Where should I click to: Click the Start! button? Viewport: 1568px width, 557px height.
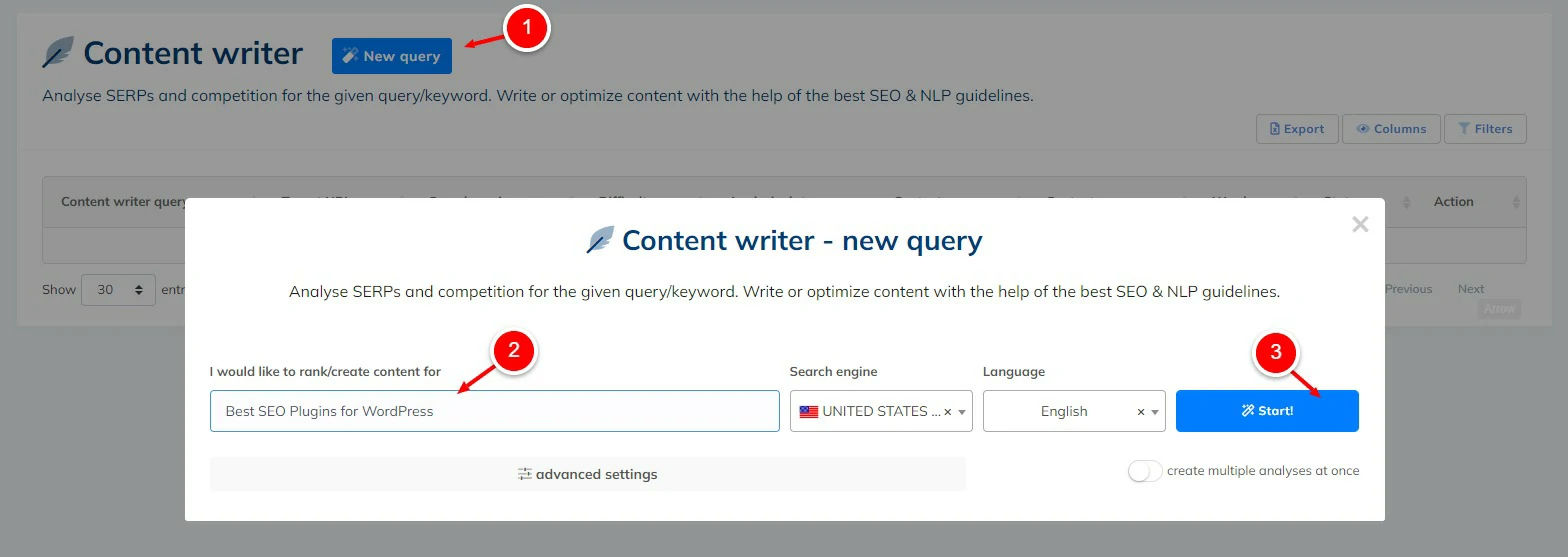(1267, 411)
